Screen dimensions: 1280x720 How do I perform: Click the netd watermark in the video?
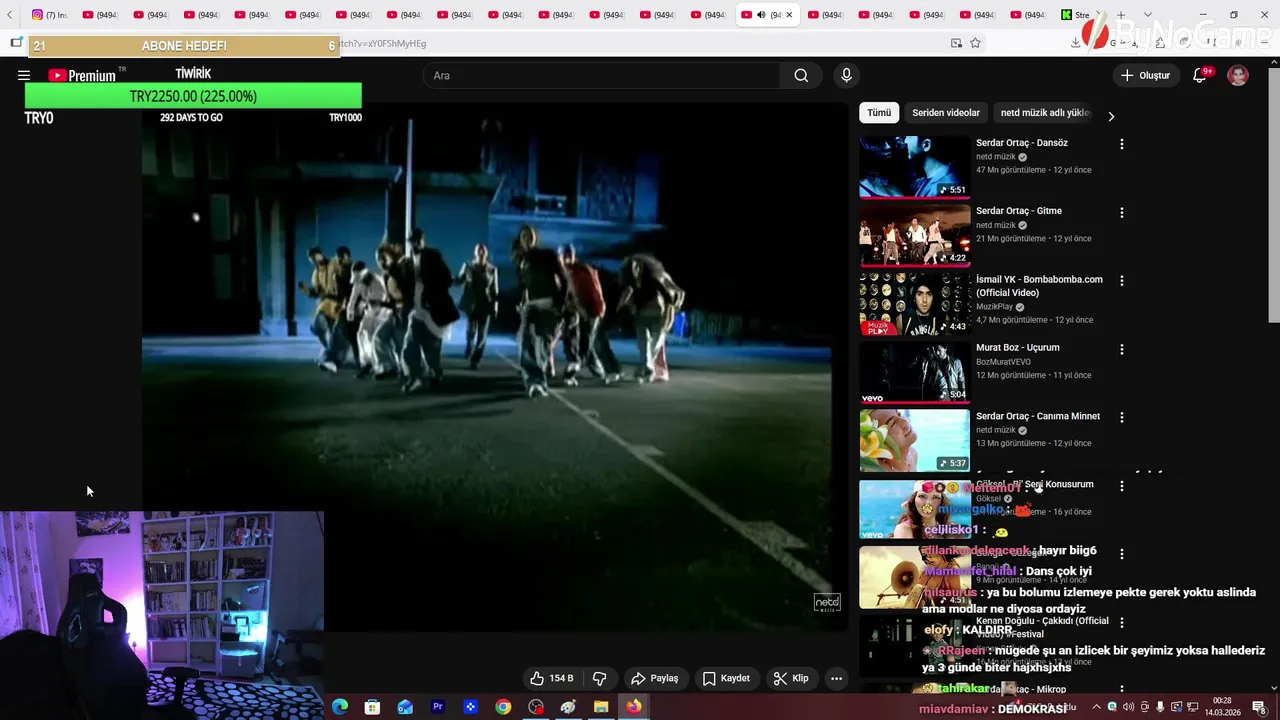coord(827,602)
